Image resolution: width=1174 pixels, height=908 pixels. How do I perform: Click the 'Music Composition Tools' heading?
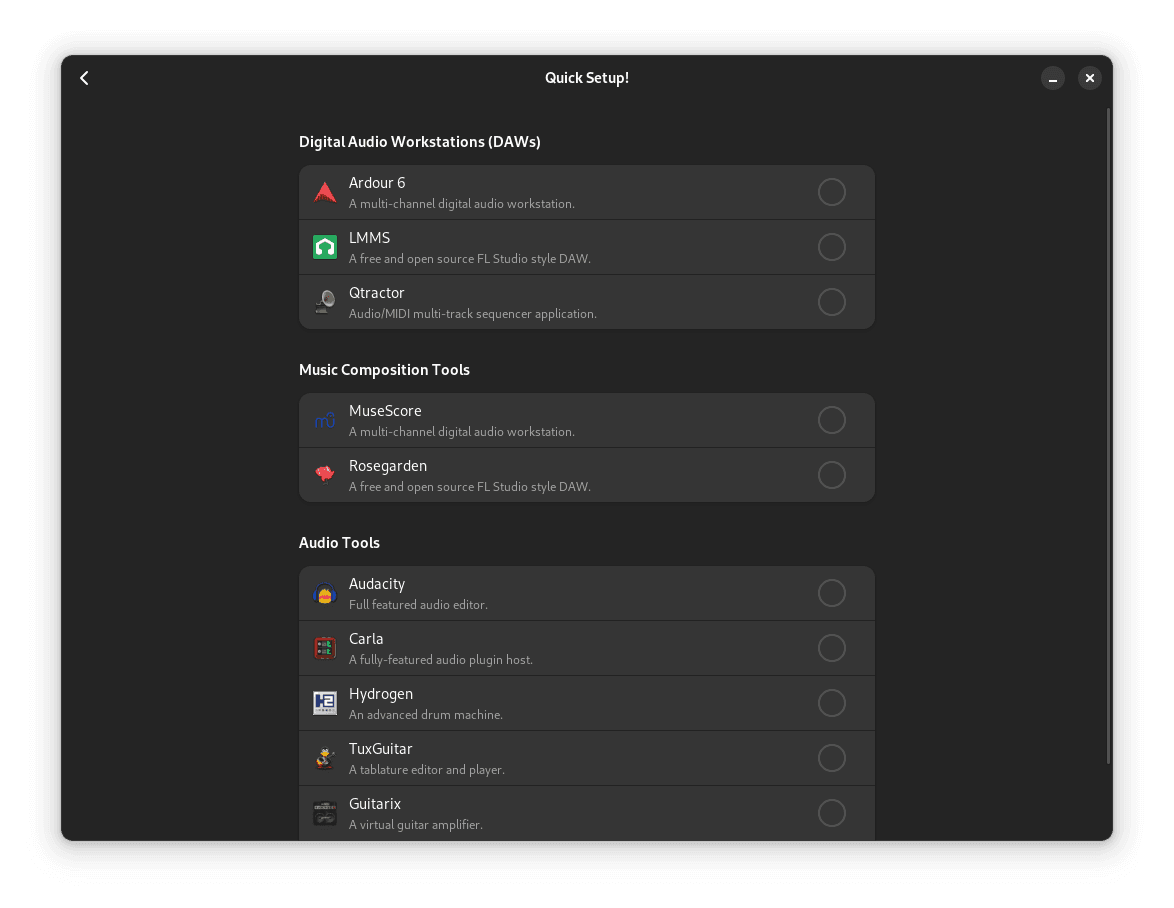click(x=384, y=370)
